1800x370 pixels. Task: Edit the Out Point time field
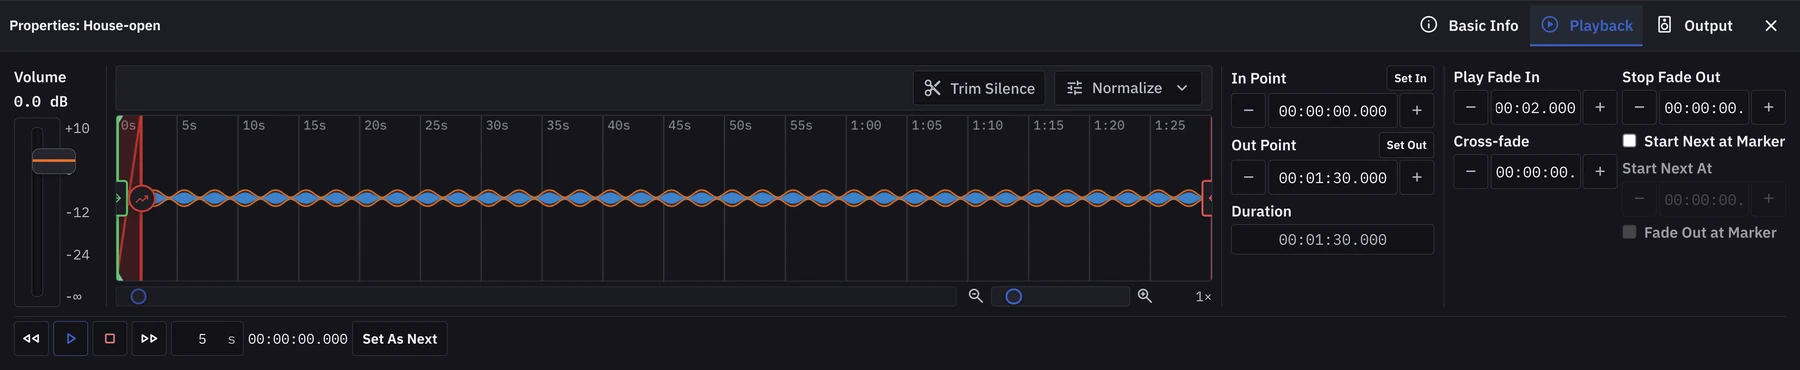(1332, 178)
